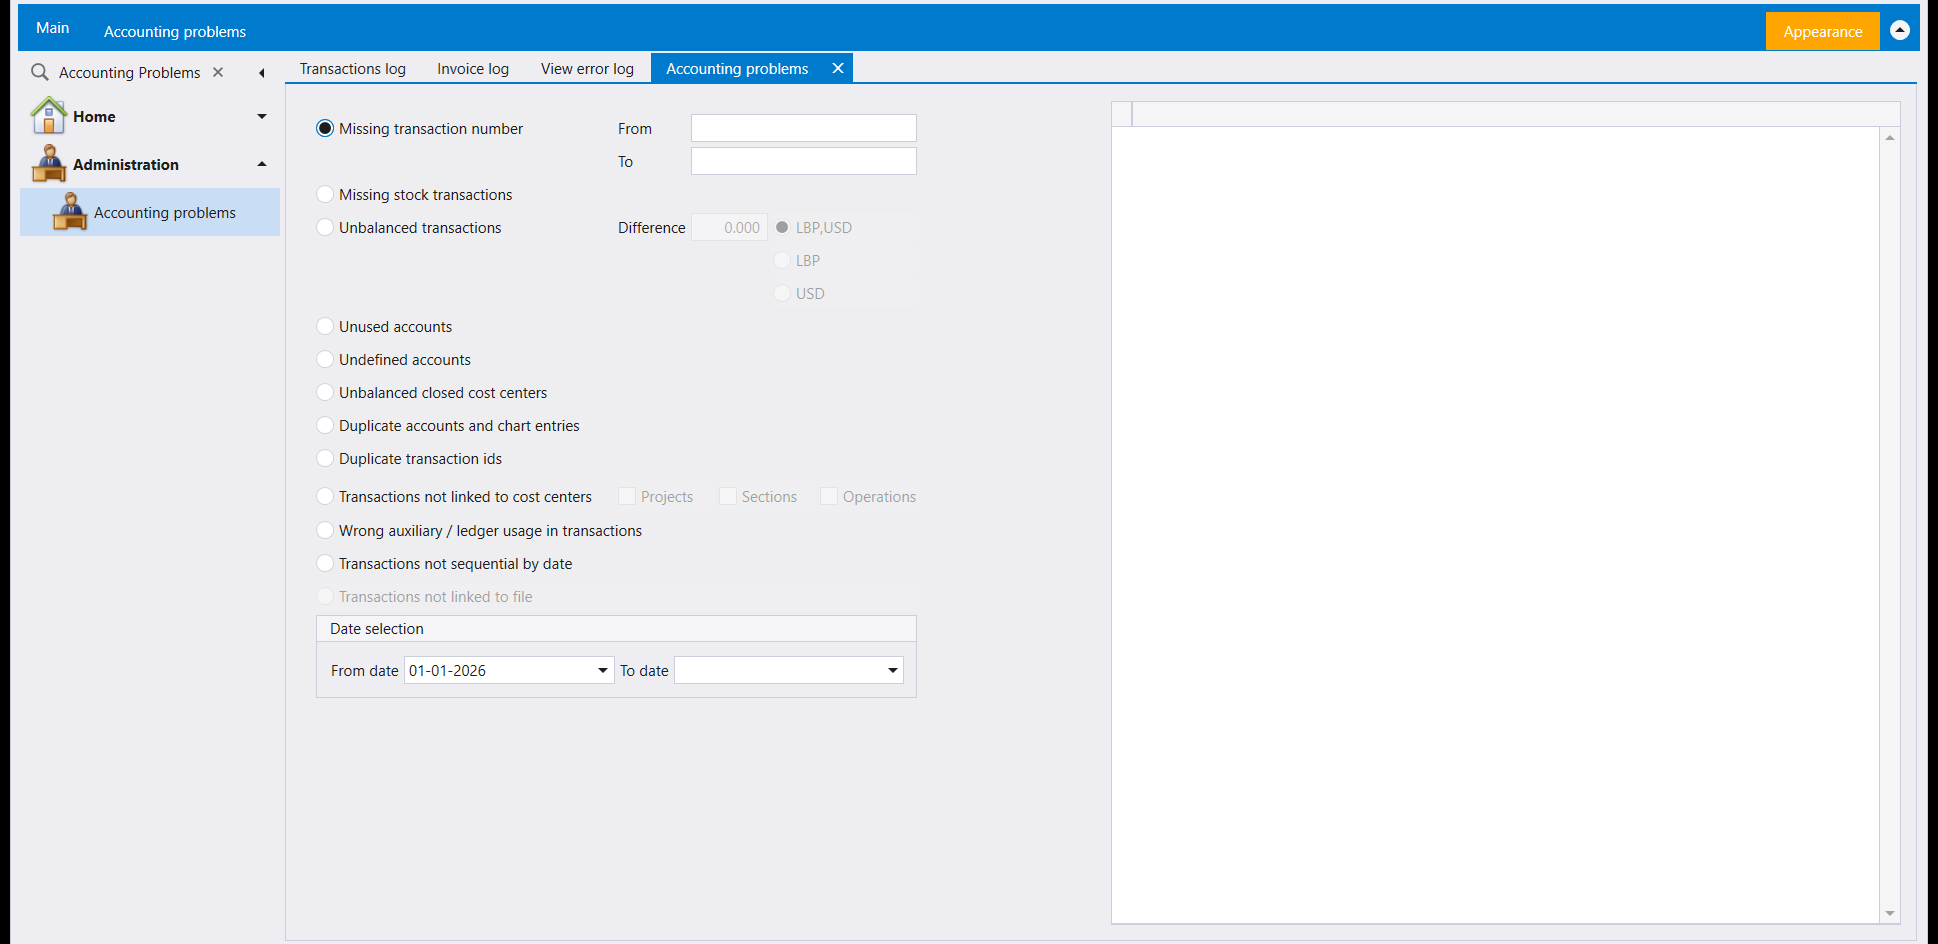Collapse the sidebar with the left arrow
The height and width of the screenshot is (944, 1938).
tap(262, 73)
